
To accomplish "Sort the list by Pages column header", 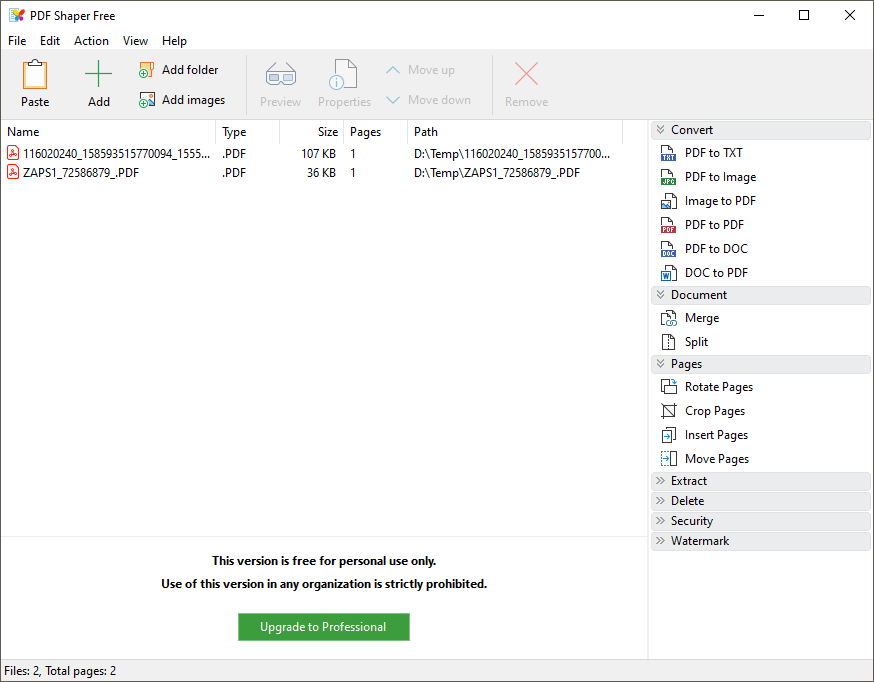I will (x=375, y=132).
